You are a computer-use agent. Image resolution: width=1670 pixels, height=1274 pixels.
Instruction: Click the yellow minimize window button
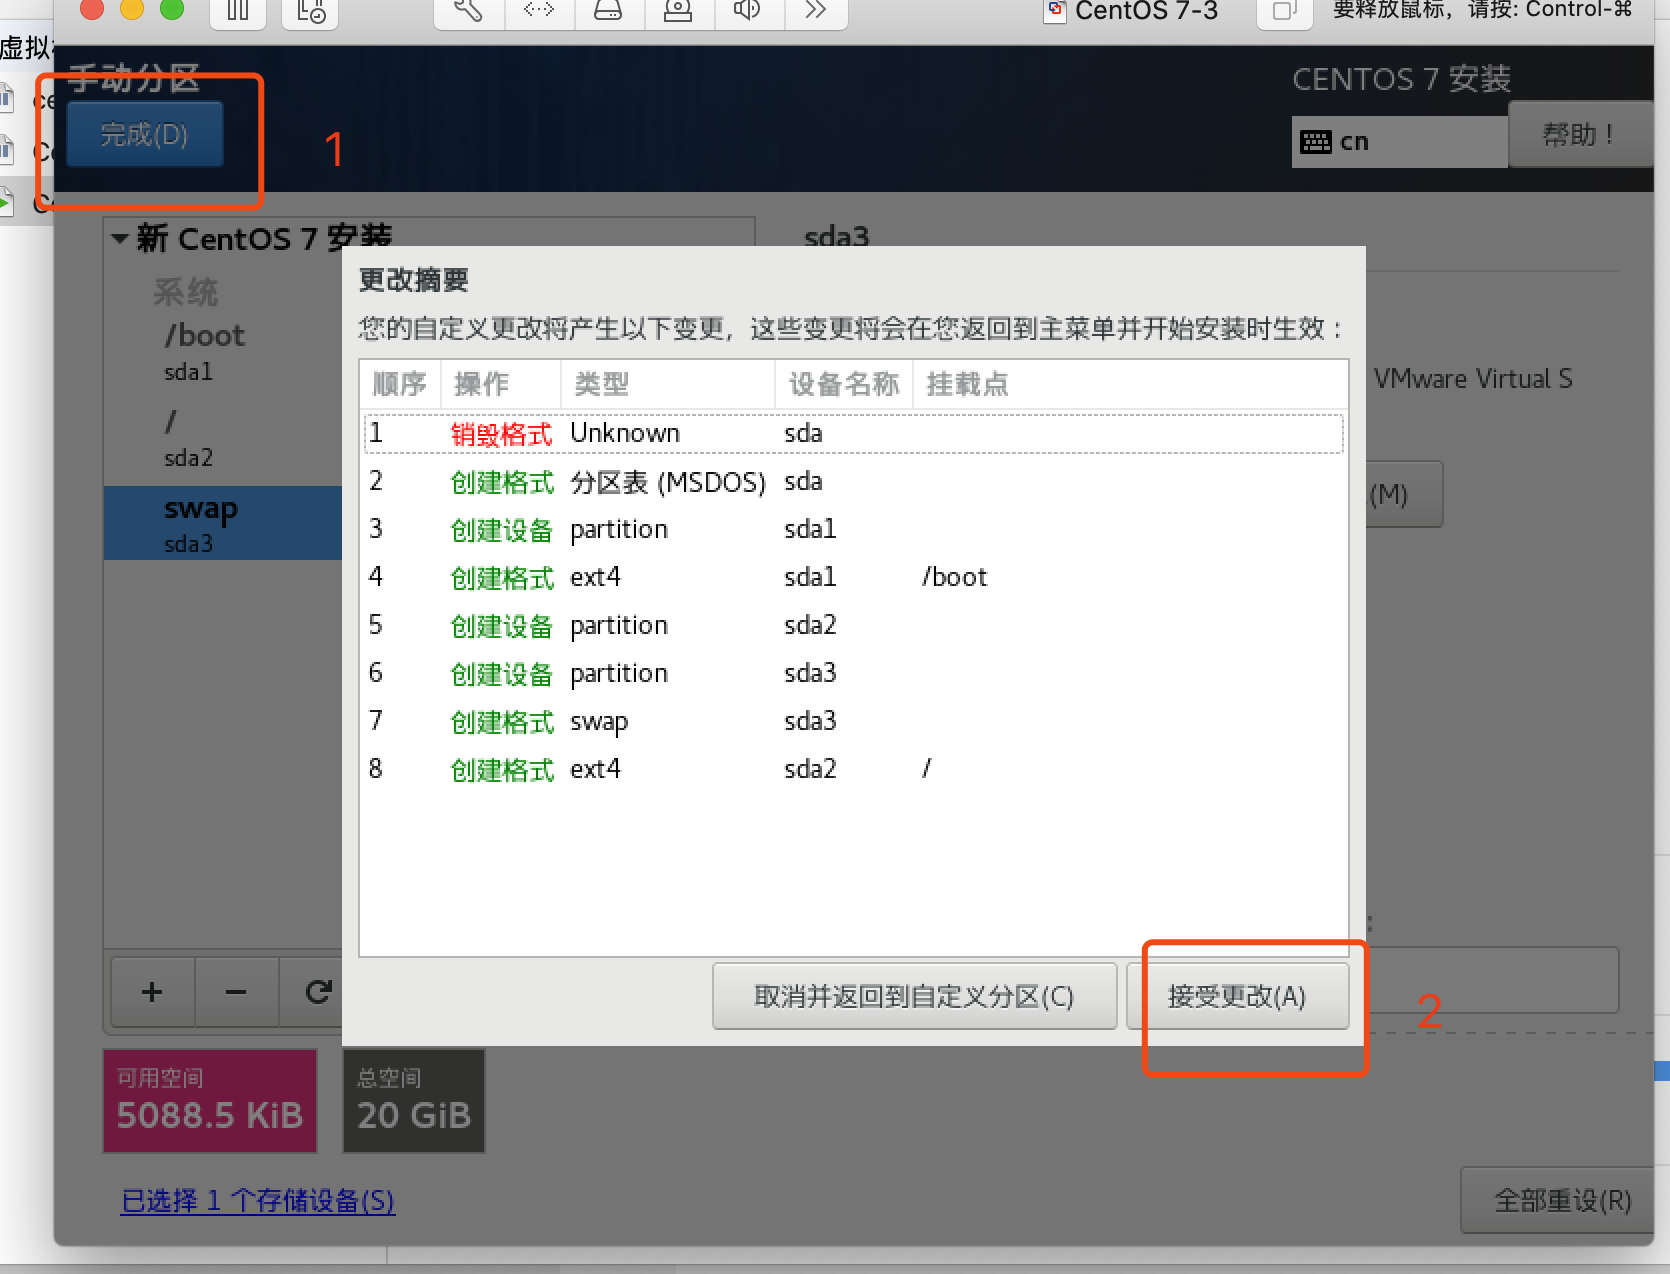coord(132,8)
